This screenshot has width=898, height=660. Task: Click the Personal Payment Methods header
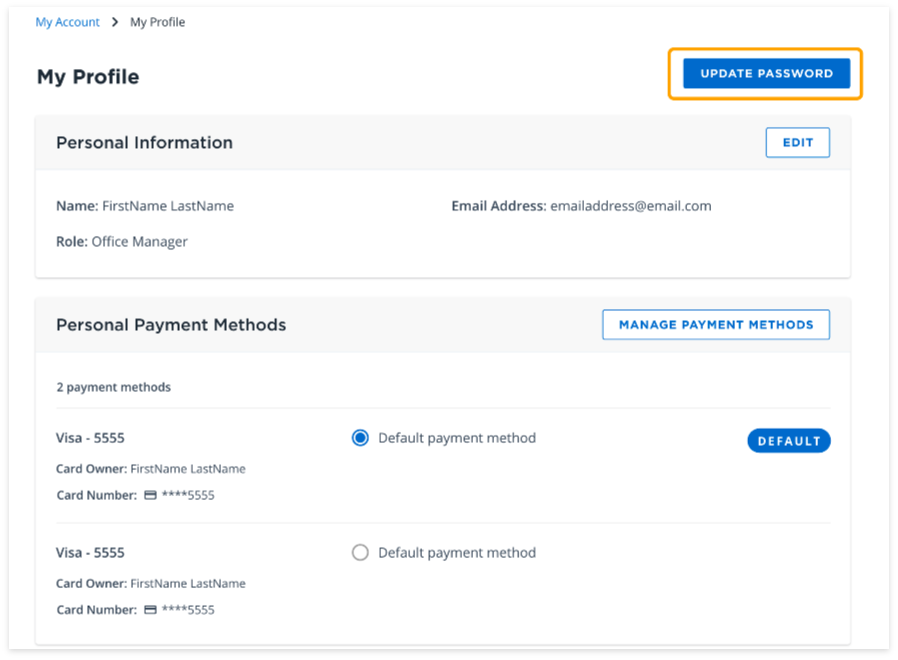point(171,325)
